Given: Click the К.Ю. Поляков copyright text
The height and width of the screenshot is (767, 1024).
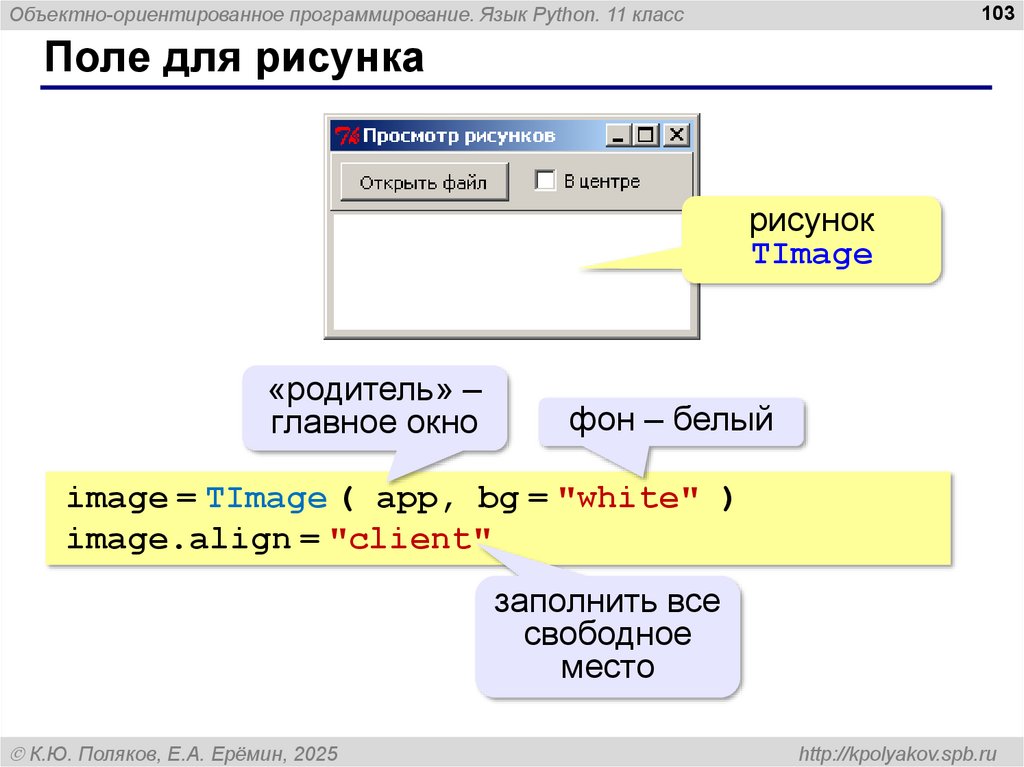Looking at the screenshot, I should [x=174, y=751].
